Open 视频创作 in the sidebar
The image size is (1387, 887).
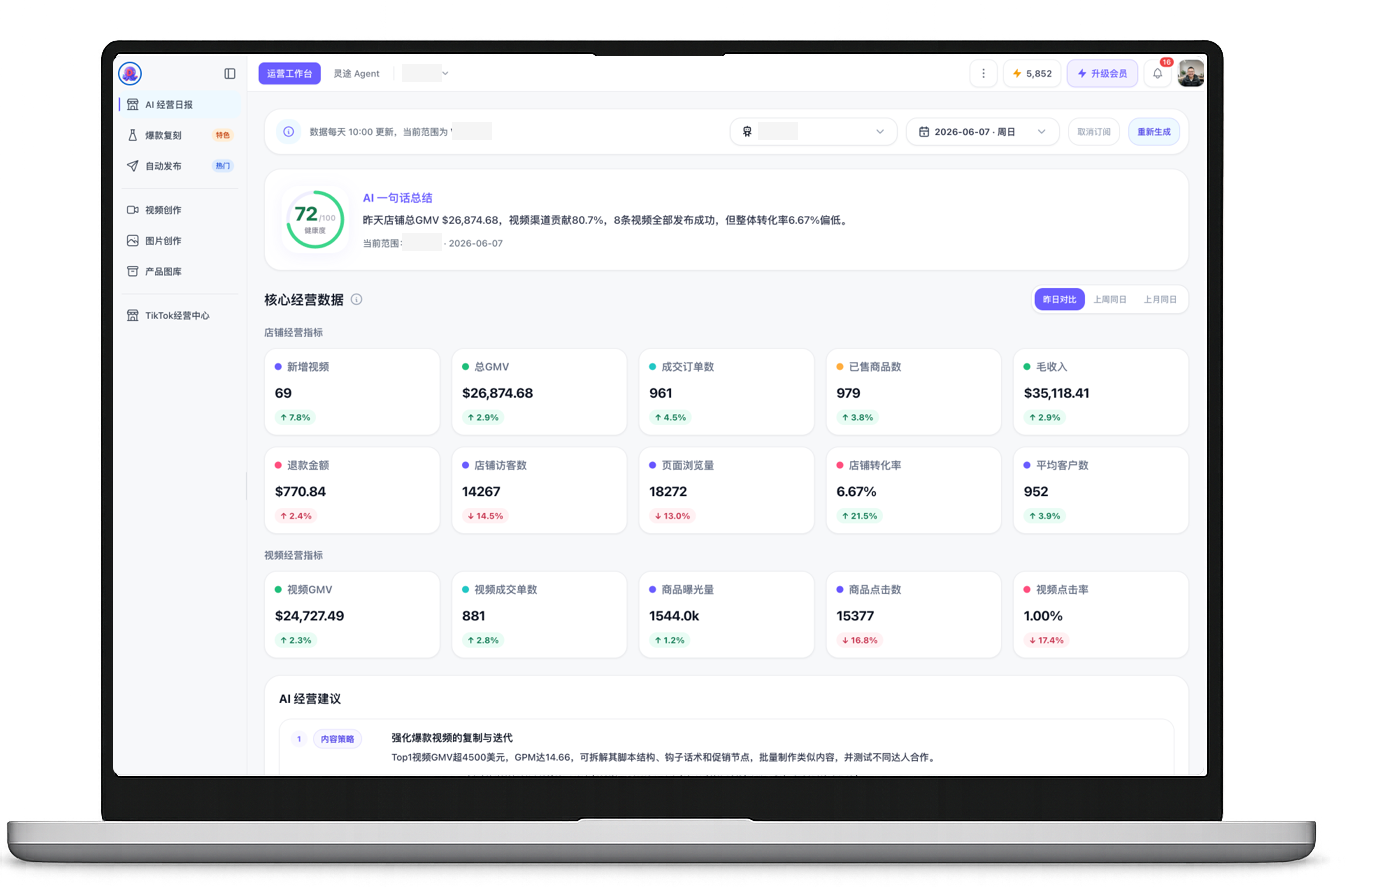180,210
